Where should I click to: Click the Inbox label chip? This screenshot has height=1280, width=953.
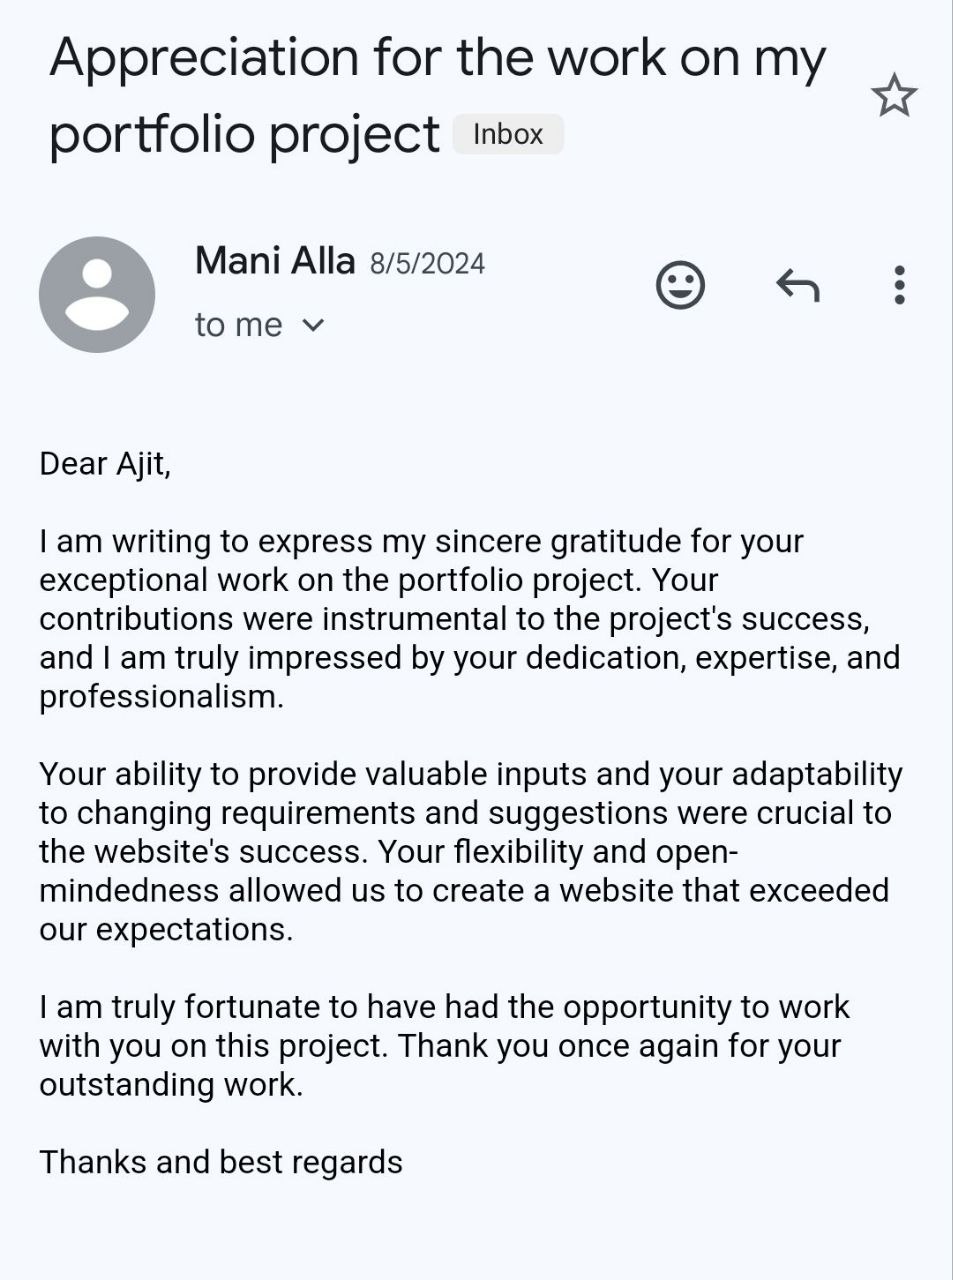click(508, 134)
